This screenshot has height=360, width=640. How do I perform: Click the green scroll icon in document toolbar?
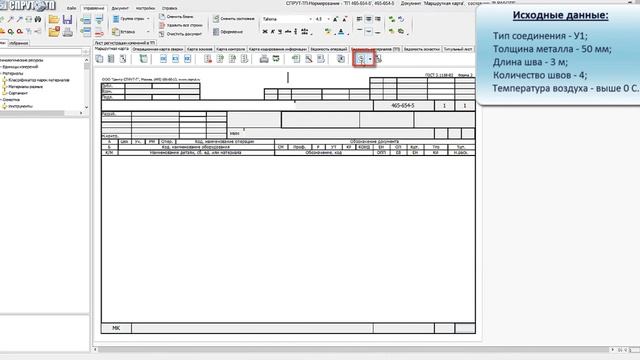(x=143, y=59)
